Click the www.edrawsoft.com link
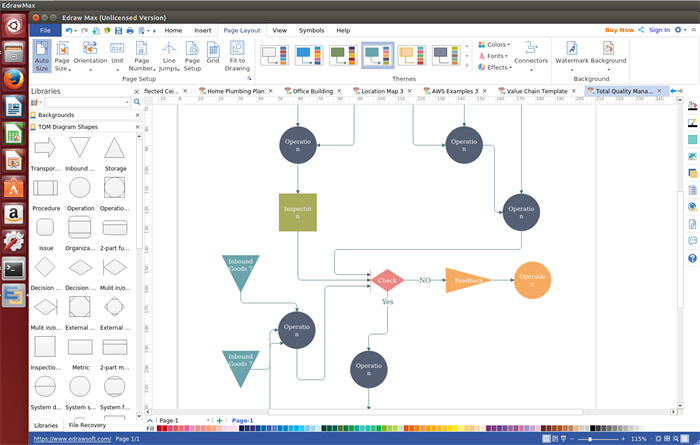 (72, 439)
